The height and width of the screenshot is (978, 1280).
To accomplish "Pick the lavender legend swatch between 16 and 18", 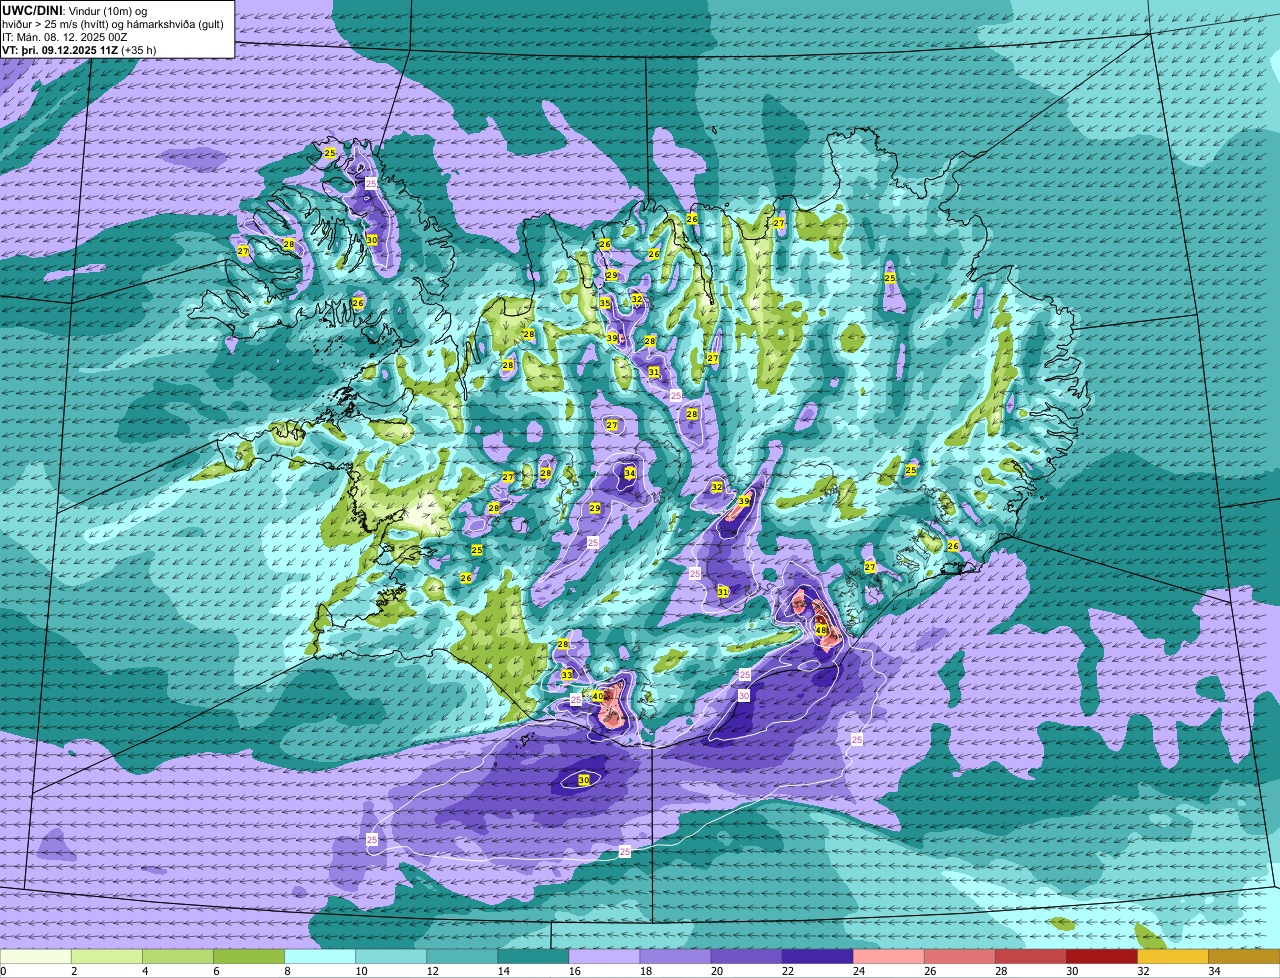I will click(x=604, y=957).
